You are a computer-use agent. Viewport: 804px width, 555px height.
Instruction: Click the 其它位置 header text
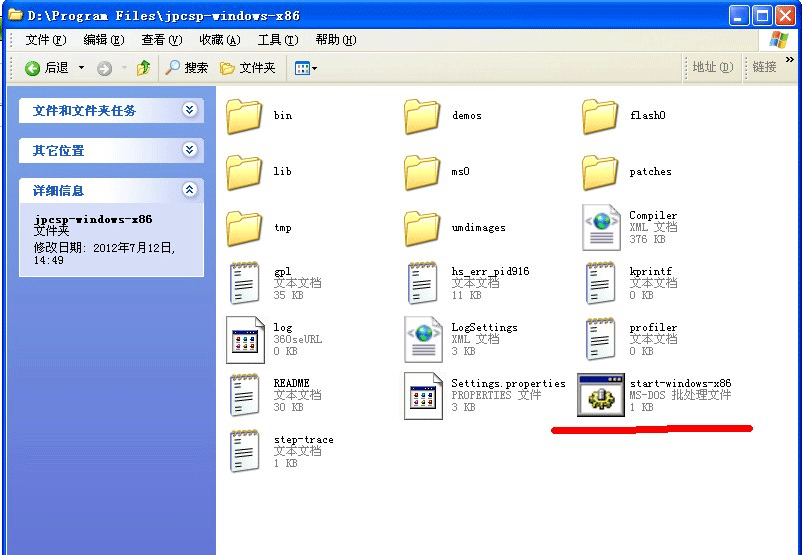point(58,151)
